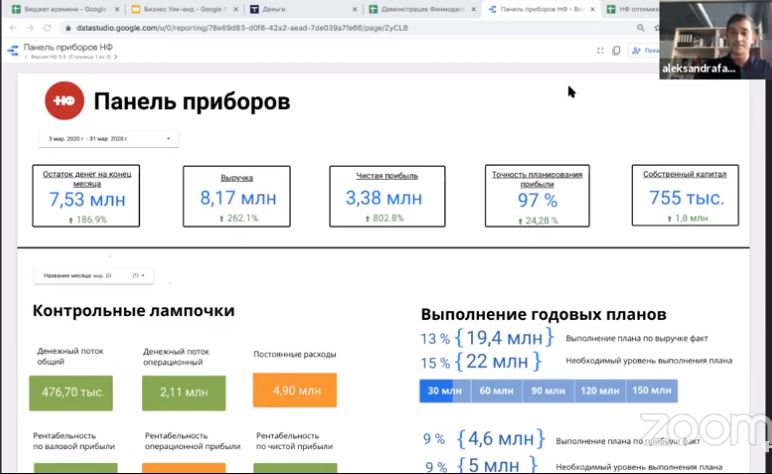
Task: Click the 90 млн progress segment
Action: point(548,391)
